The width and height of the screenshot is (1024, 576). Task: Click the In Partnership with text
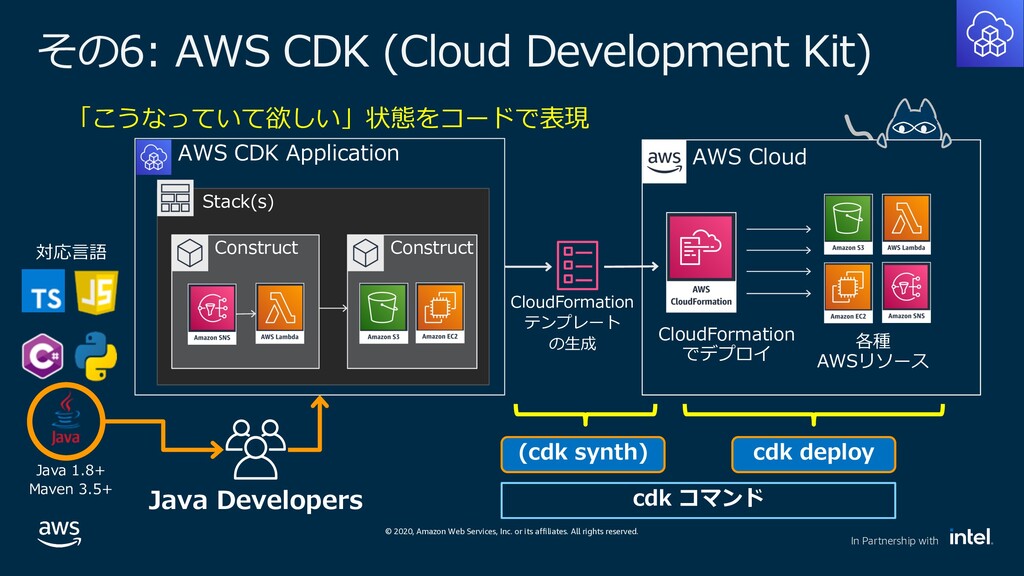pos(894,541)
